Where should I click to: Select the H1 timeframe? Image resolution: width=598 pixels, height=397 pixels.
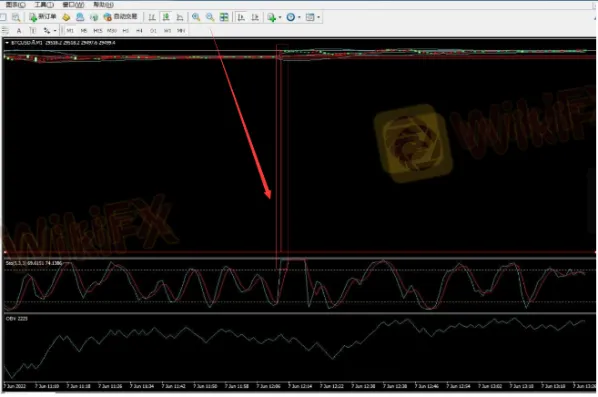pyautogui.click(x=125, y=31)
